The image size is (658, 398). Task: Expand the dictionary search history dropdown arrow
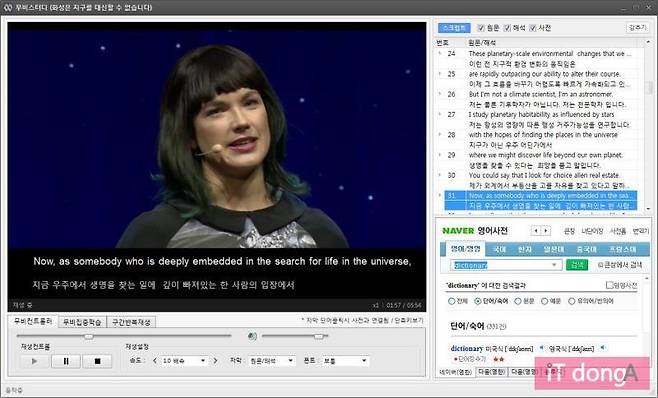pos(554,265)
